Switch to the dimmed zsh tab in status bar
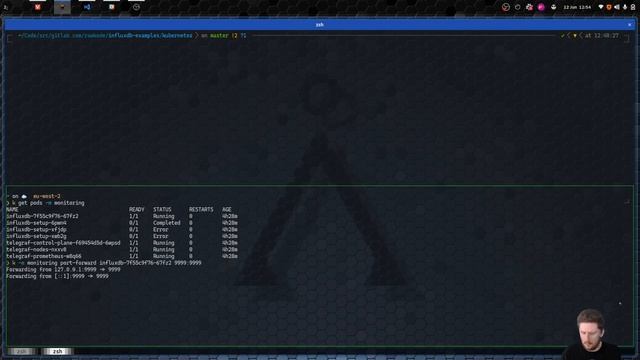Image resolution: width=640 pixels, height=360 pixels. tap(22, 351)
